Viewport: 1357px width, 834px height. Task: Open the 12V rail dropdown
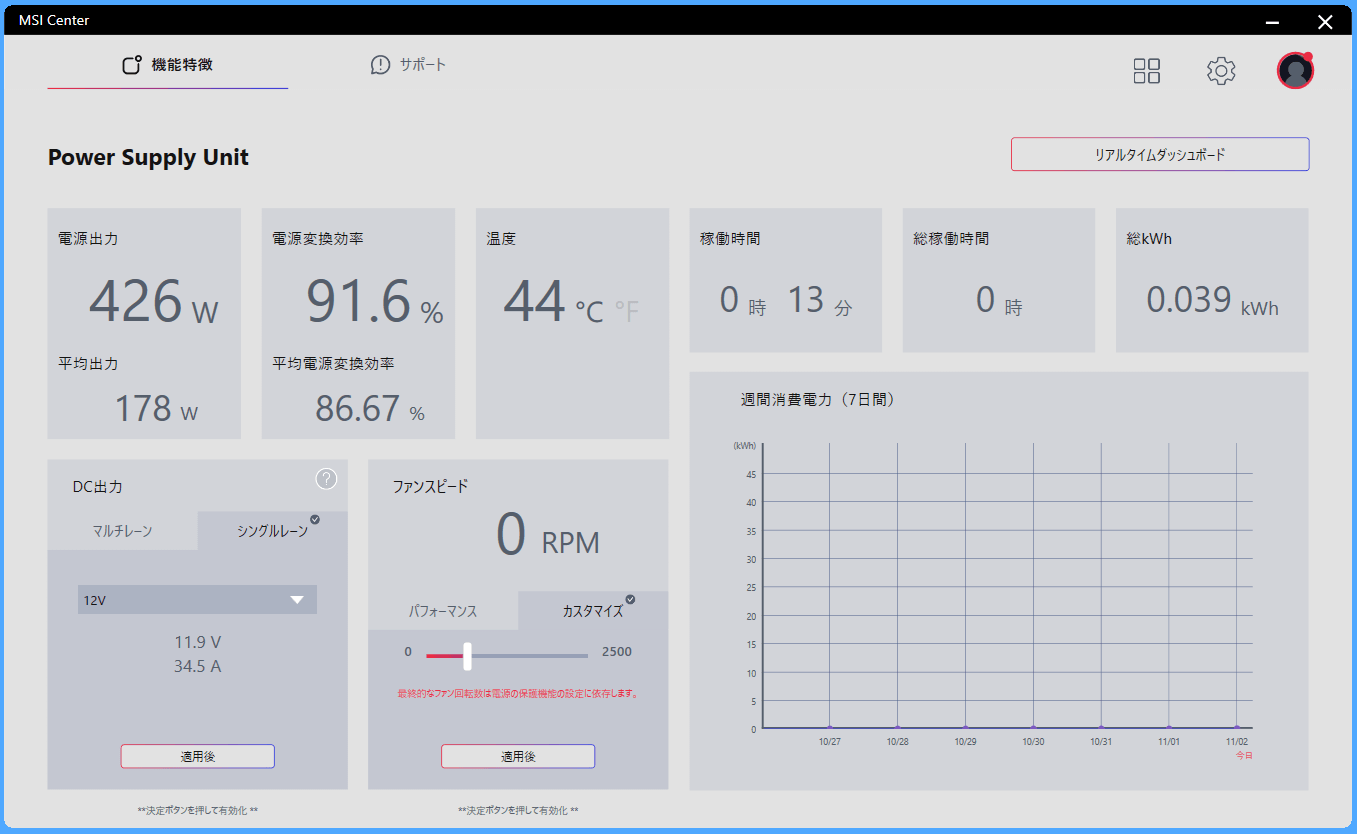[x=197, y=600]
